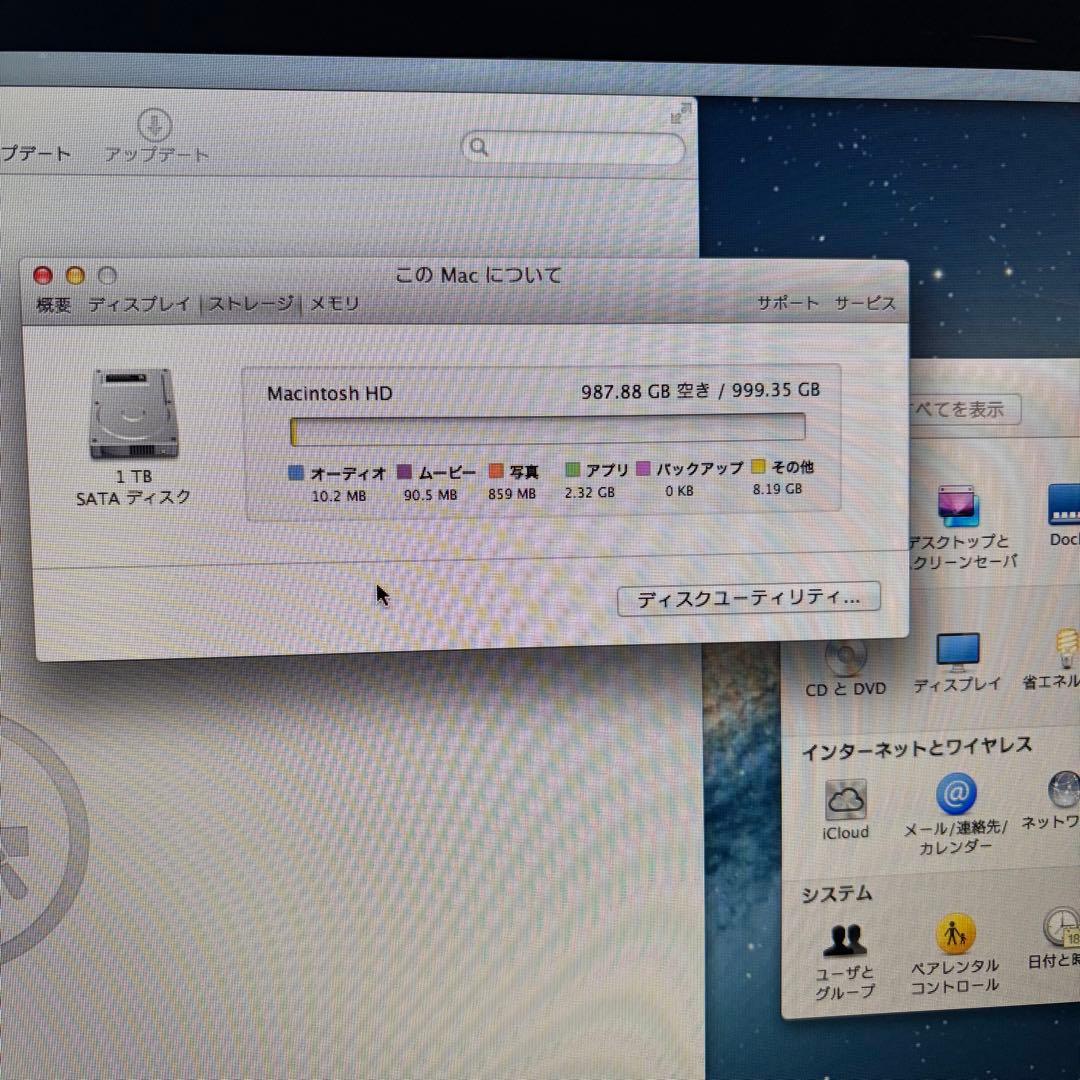Click the yellow その他 color swatch
Image resolution: width=1080 pixels, height=1080 pixels.
pos(758,466)
